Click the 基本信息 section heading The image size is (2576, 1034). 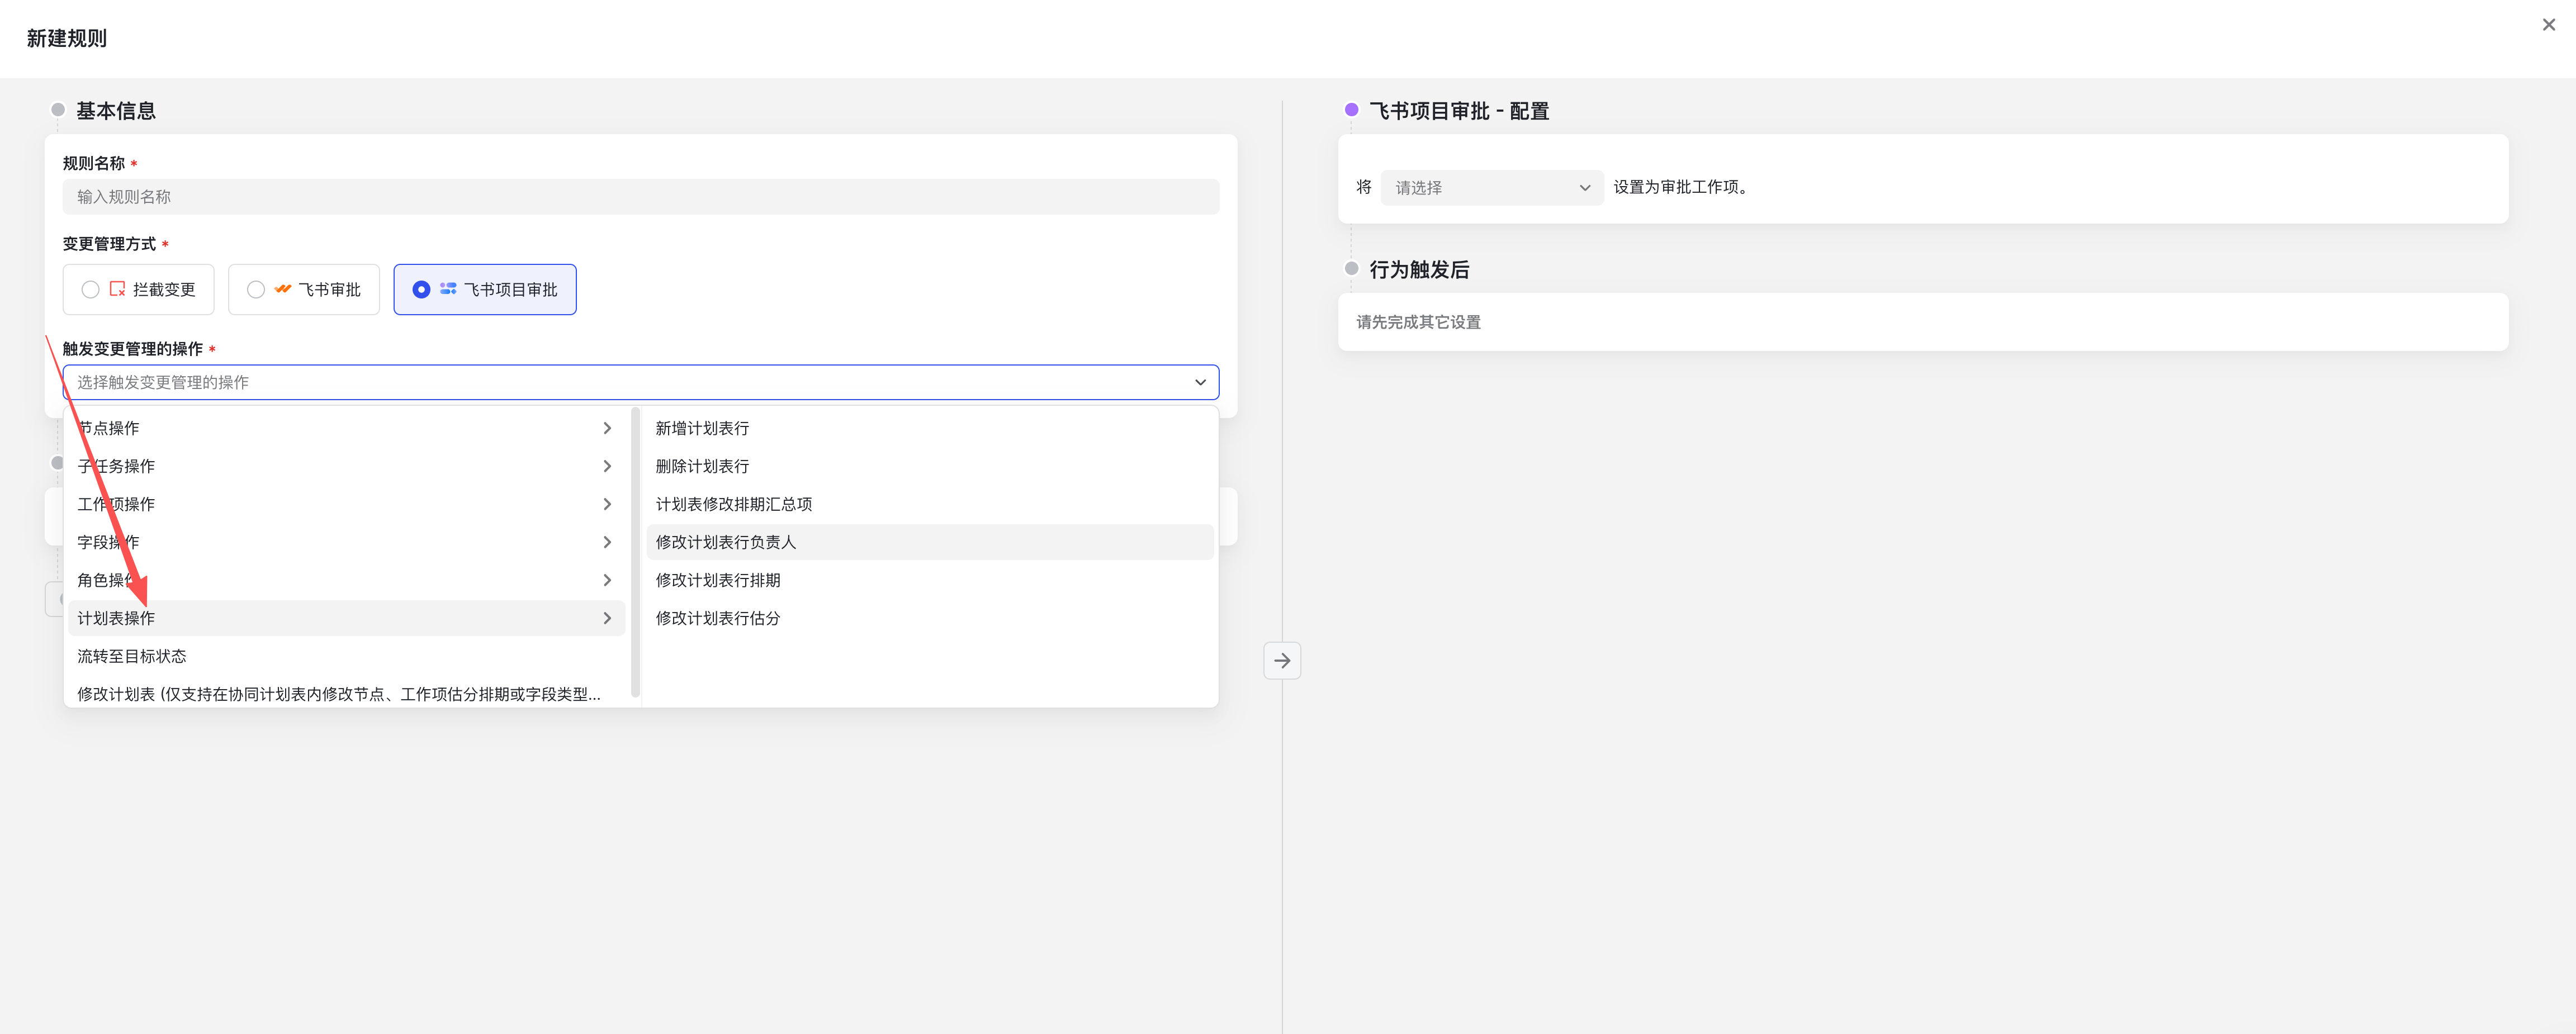click(x=116, y=111)
